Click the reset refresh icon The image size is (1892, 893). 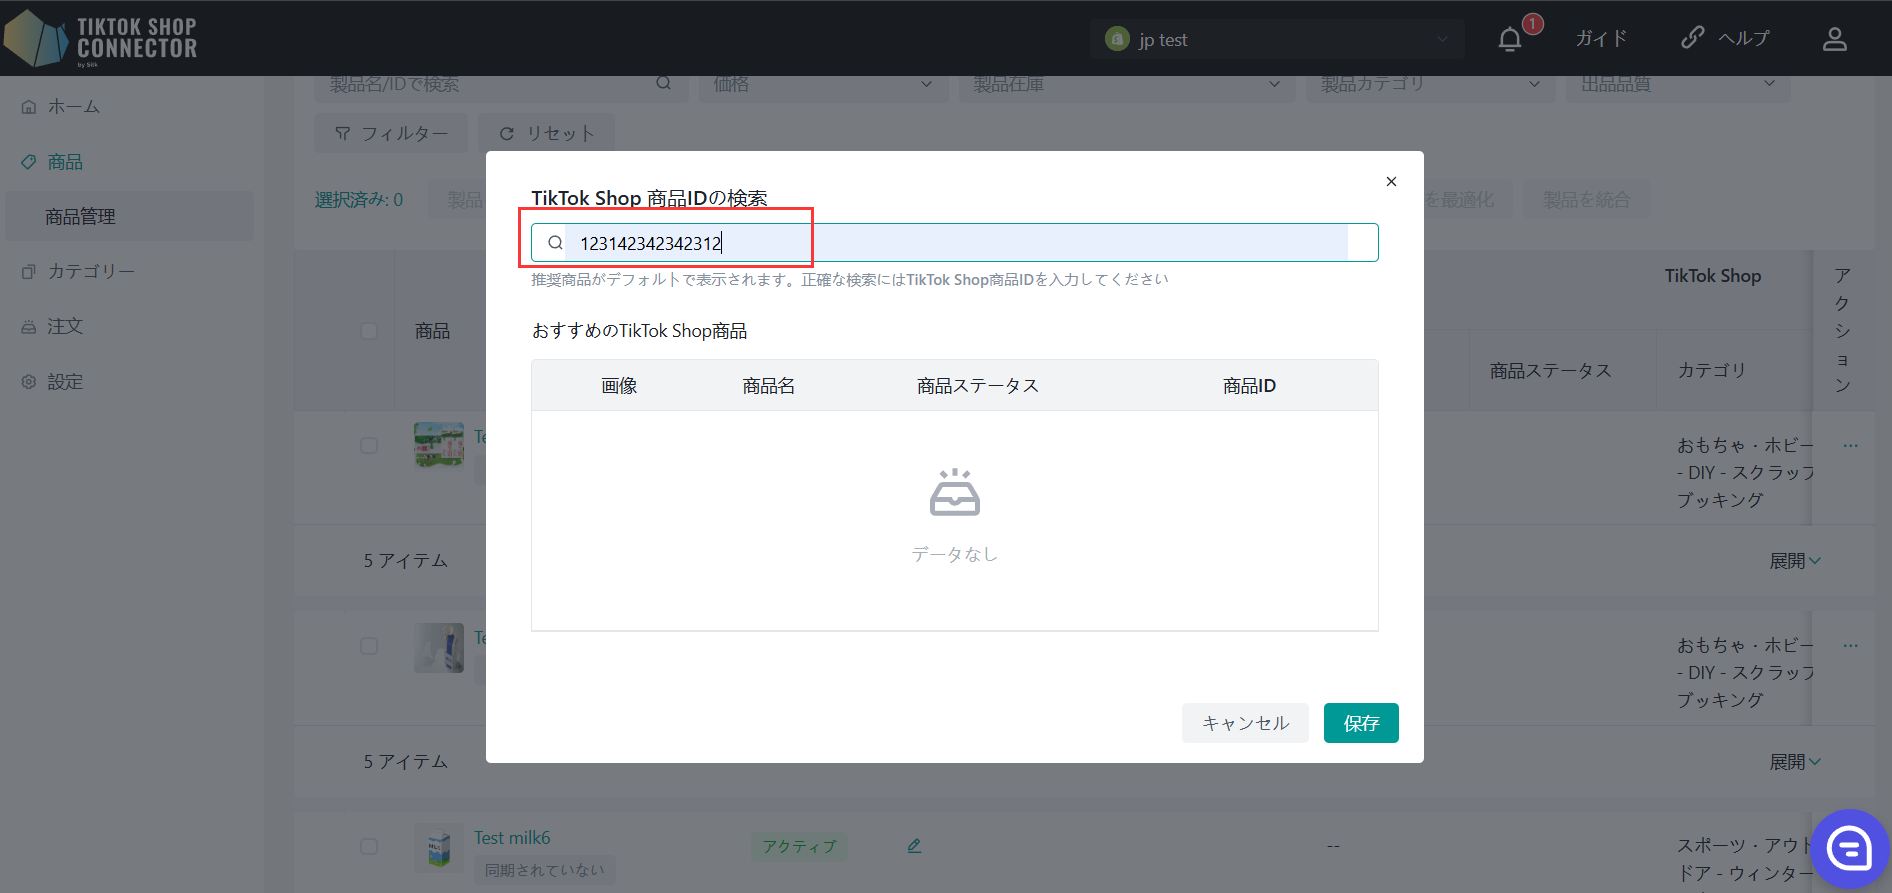tap(507, 133)
